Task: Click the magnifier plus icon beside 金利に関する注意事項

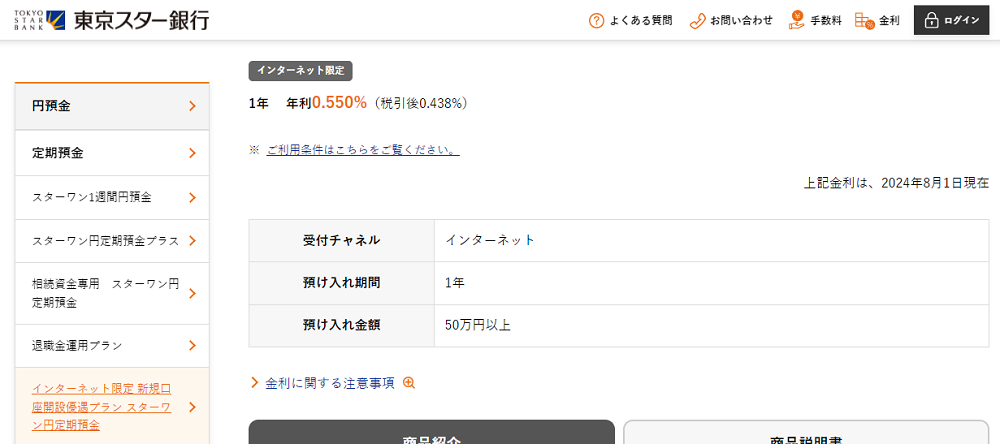Action: pos(409,383)
